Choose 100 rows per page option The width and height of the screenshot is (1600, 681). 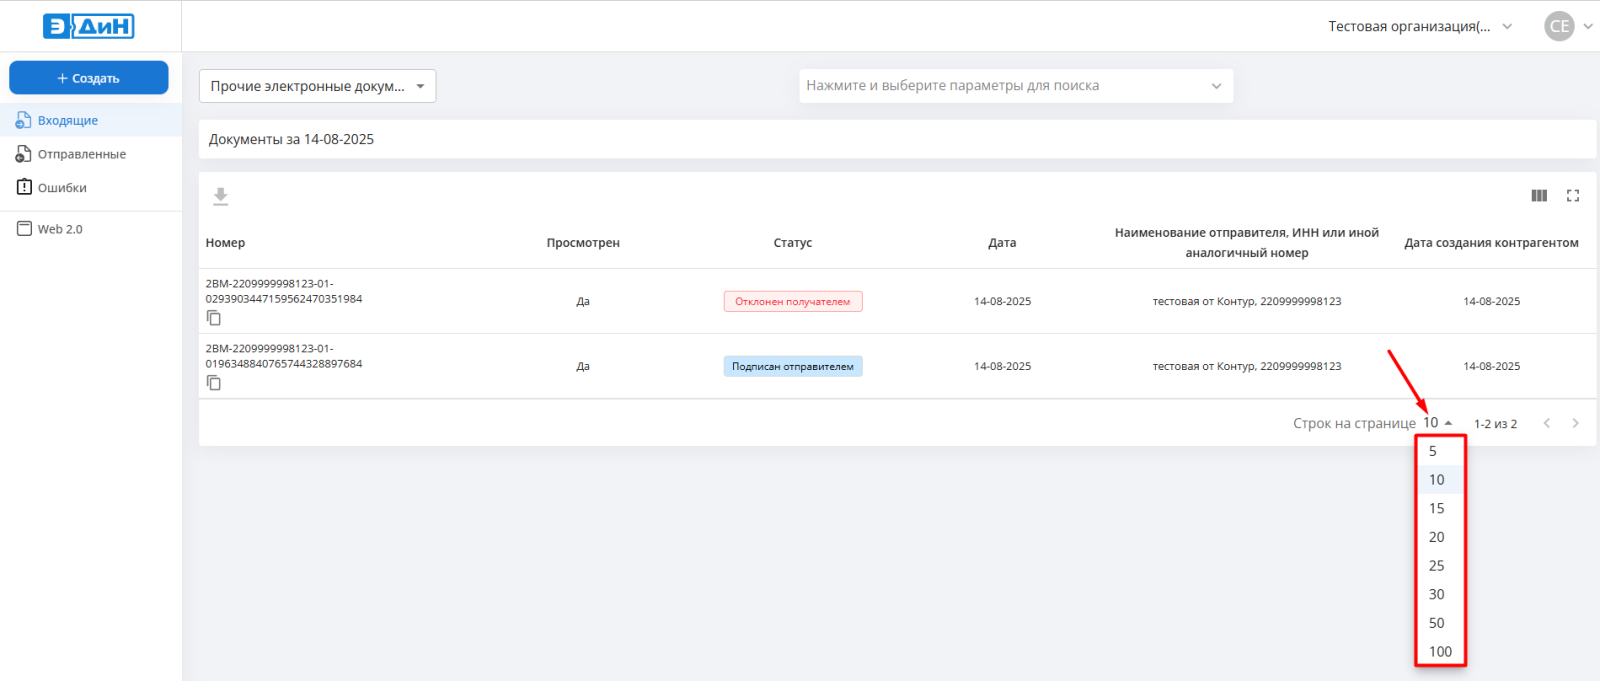point(1440,652)
